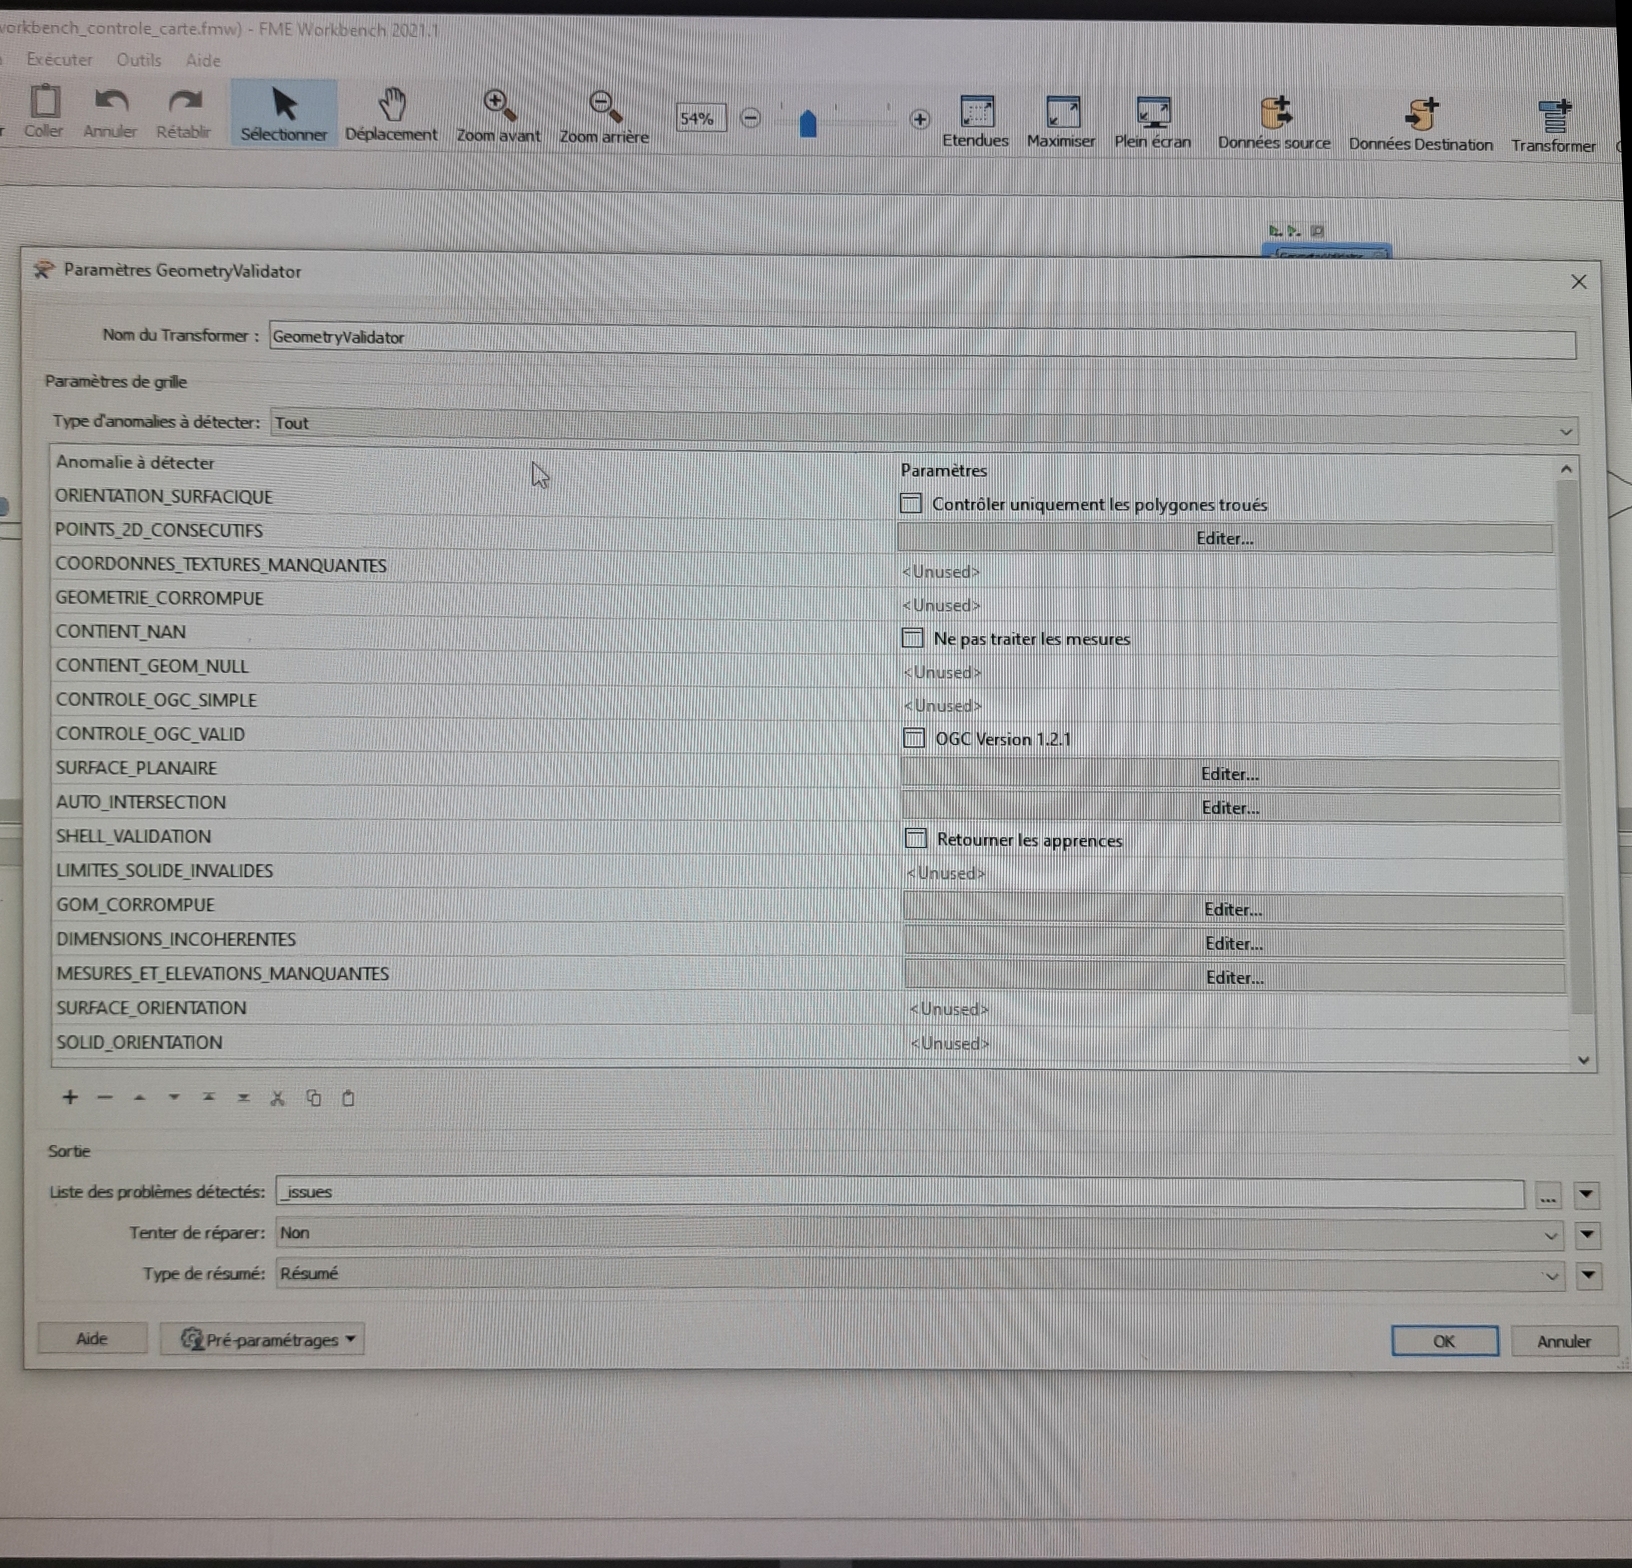Click the Zoom arrière magnifier icon

tap(605, 106)
